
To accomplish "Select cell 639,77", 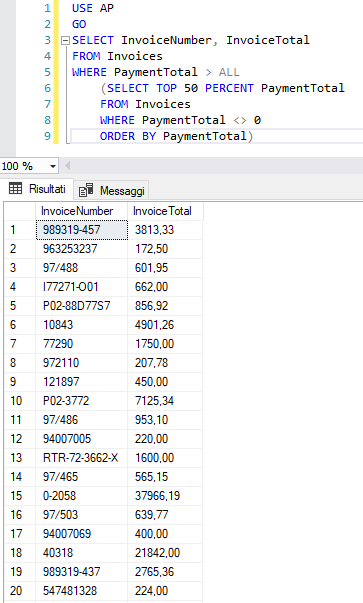I will coord(165,515).
